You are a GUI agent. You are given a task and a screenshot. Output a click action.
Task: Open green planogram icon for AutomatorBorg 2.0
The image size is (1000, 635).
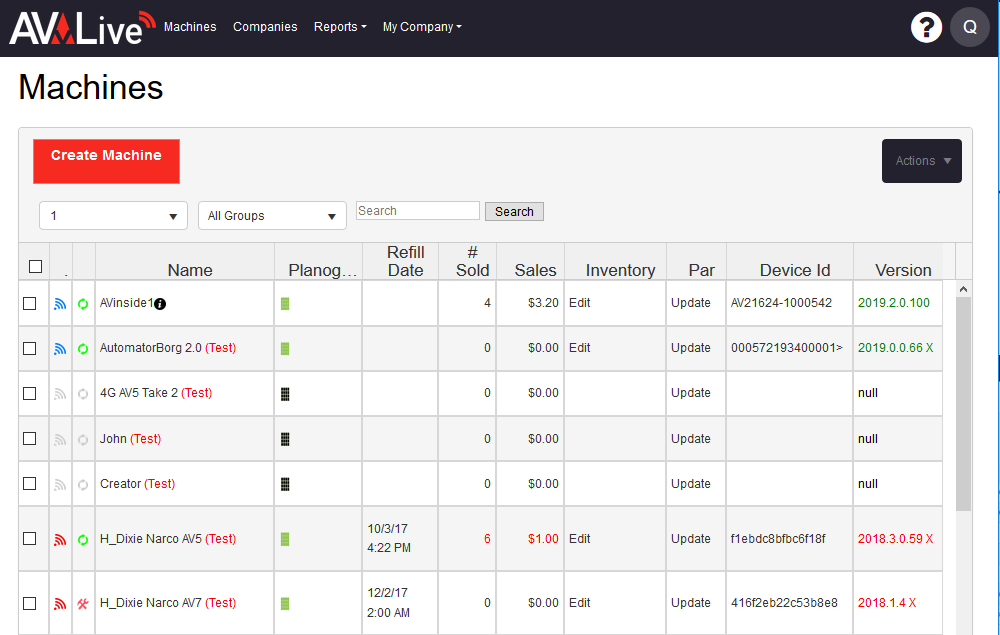(x=285, y=349)
